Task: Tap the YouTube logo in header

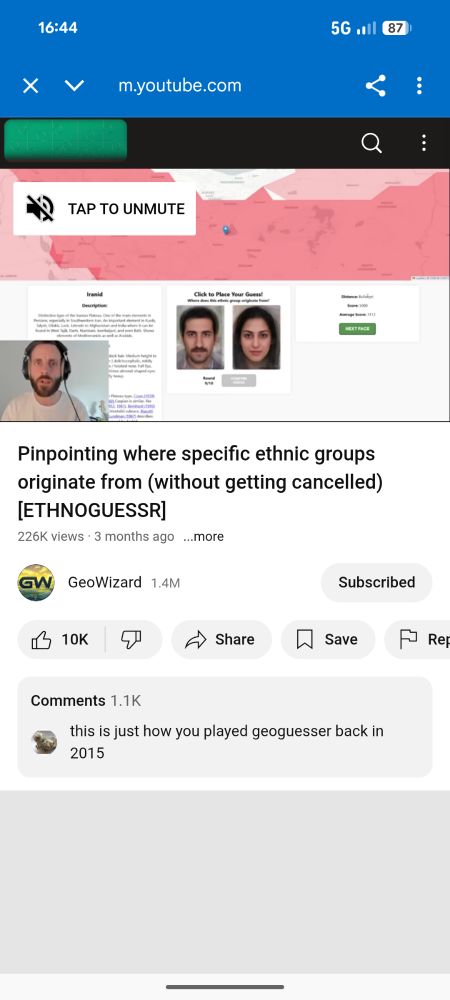Action: click(66, 140)
